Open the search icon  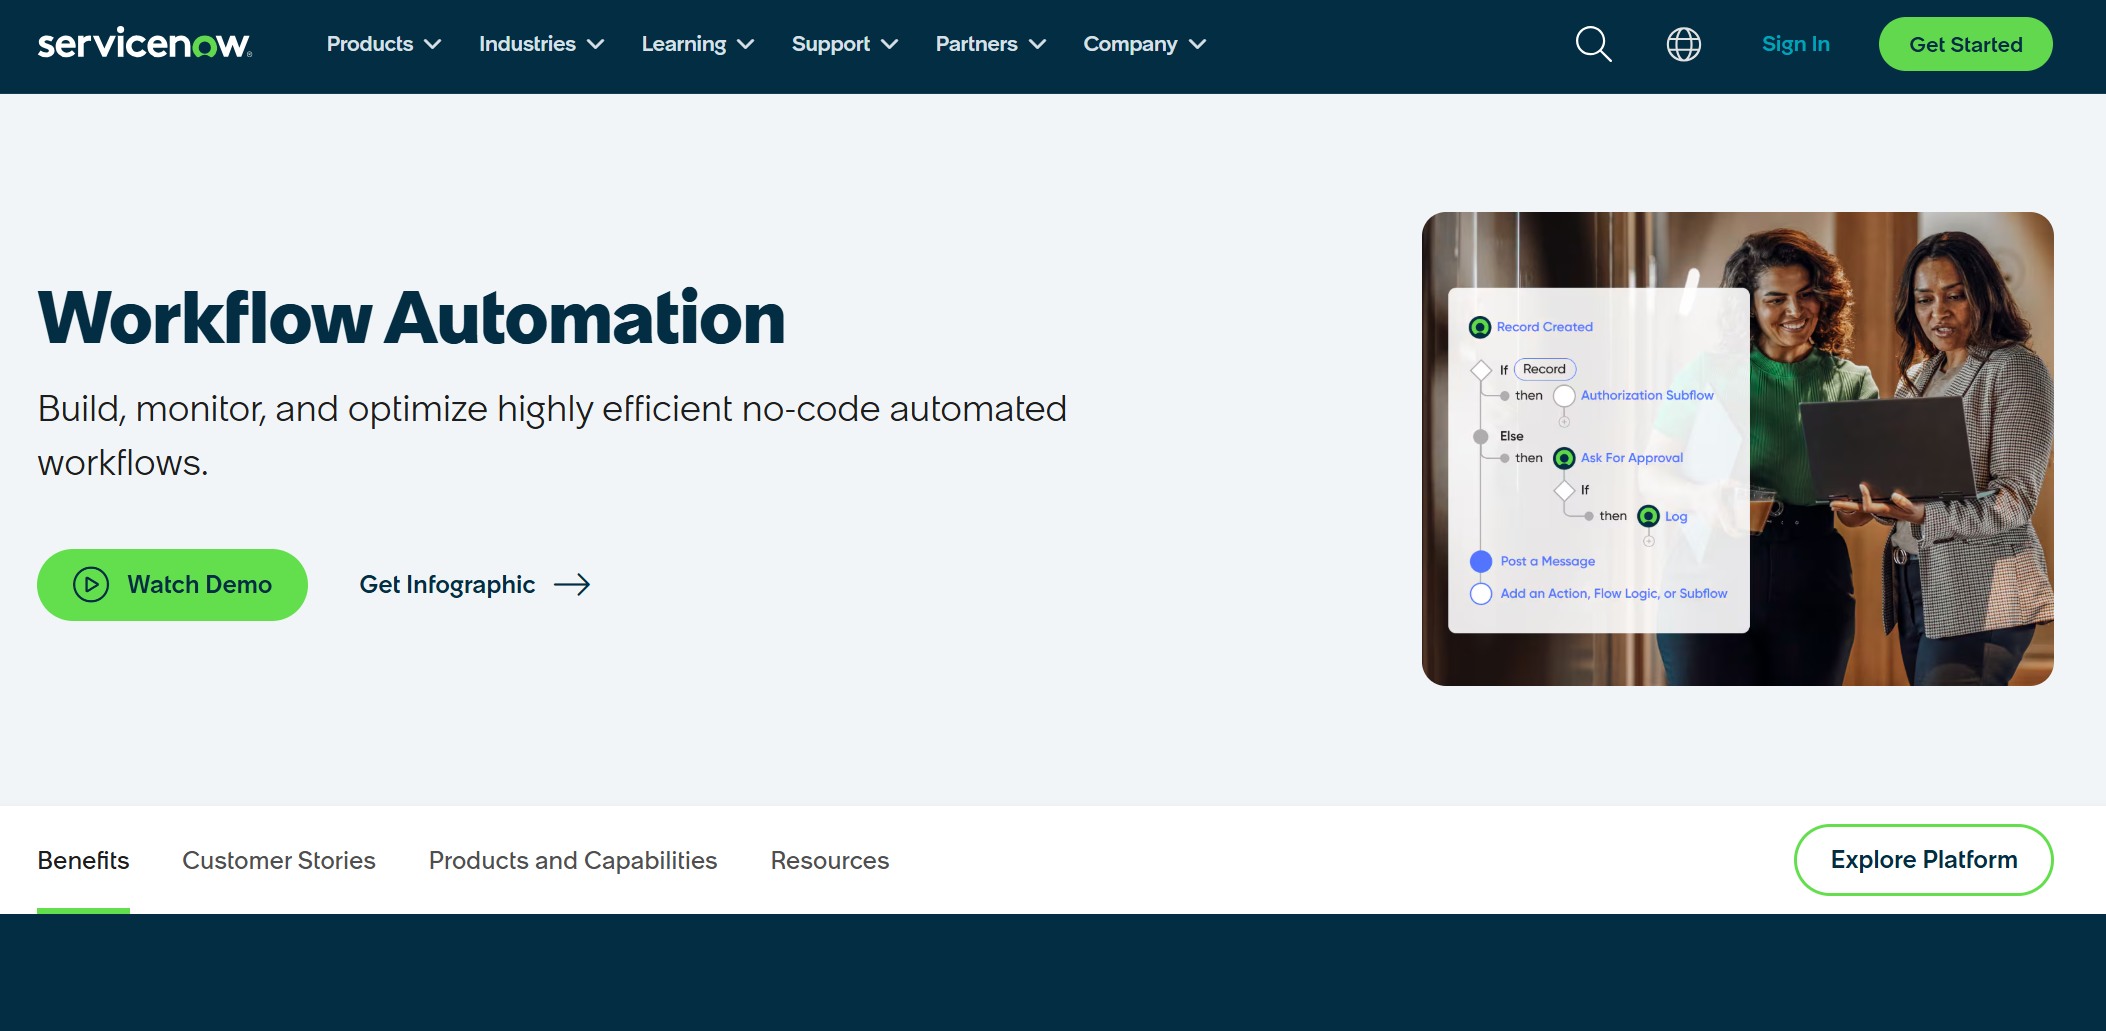pos(1592,44)
